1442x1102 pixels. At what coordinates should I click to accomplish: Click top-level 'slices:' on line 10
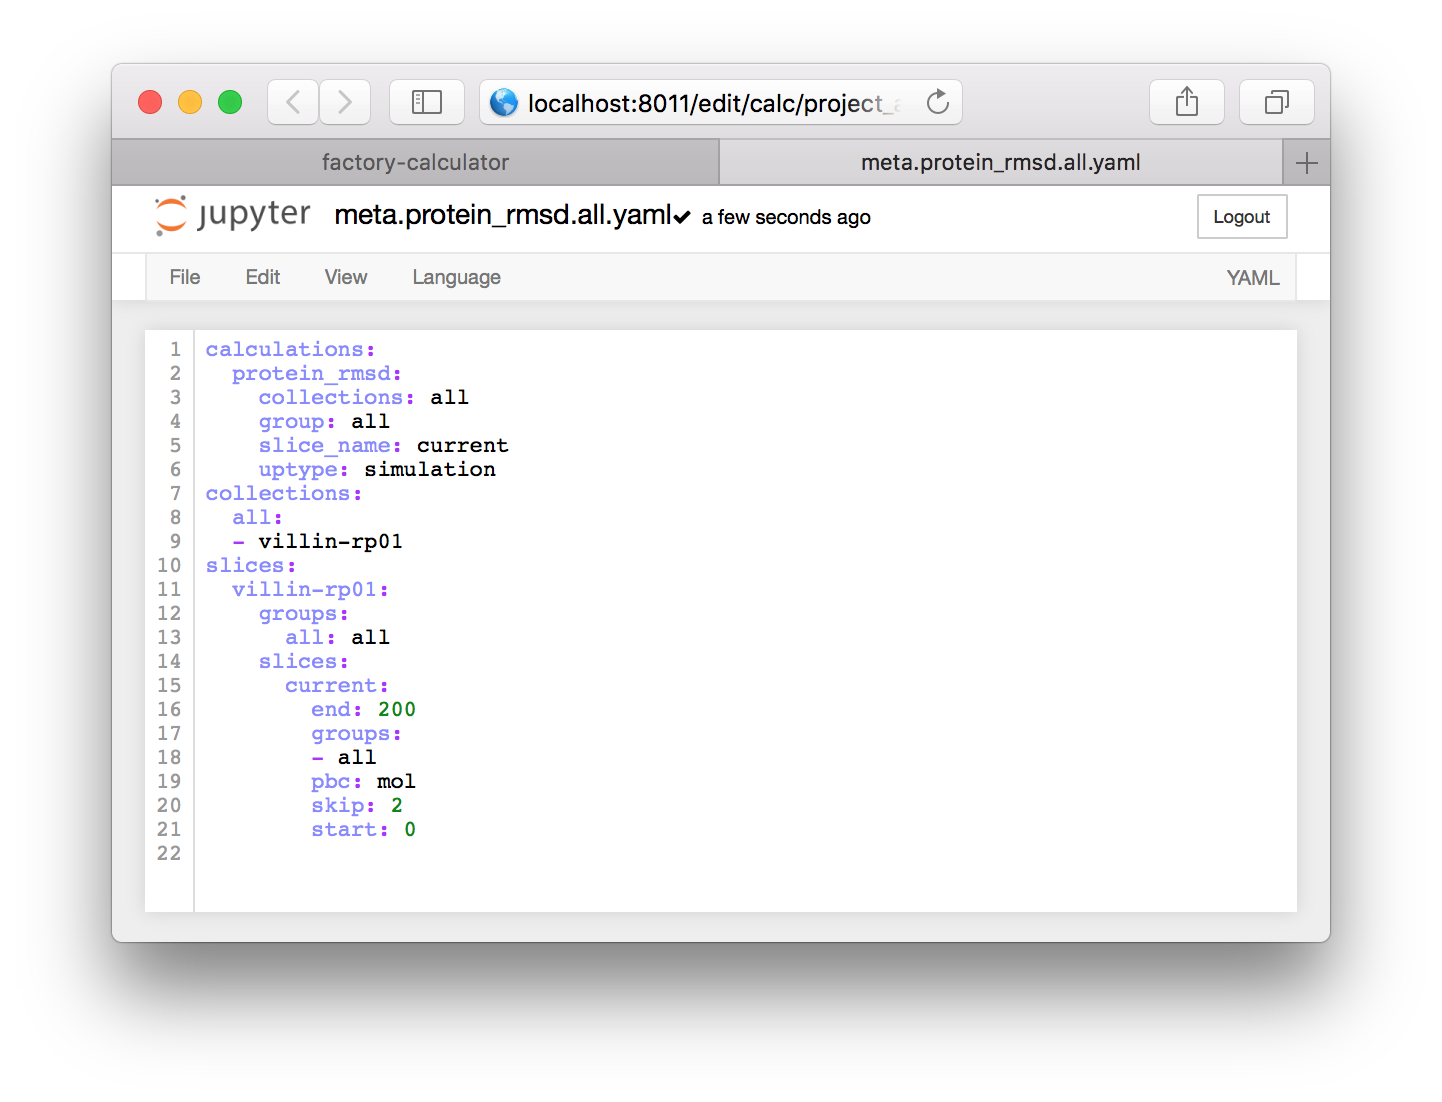point(251,565)
